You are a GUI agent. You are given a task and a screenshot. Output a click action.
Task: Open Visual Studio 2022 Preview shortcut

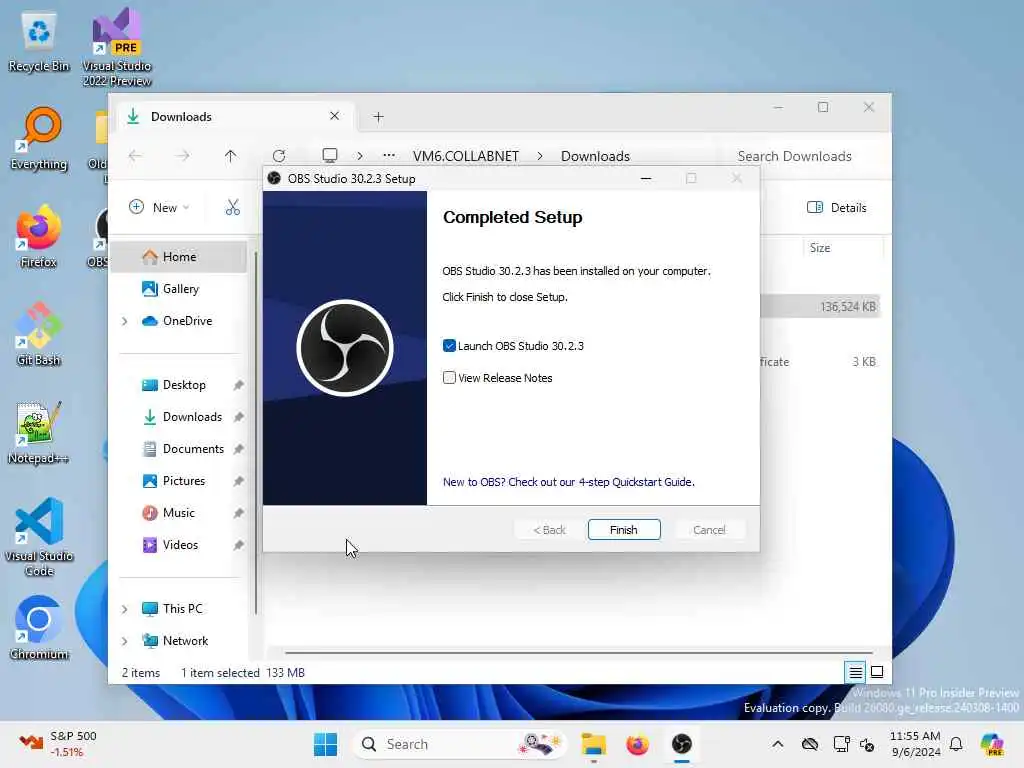coord(117,47)
